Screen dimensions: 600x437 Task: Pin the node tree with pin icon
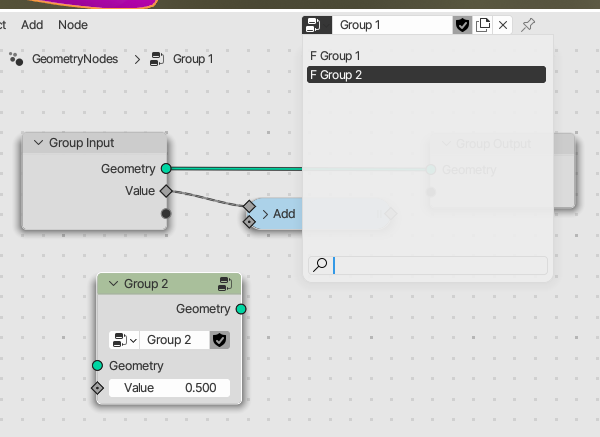tap(528, 25)
